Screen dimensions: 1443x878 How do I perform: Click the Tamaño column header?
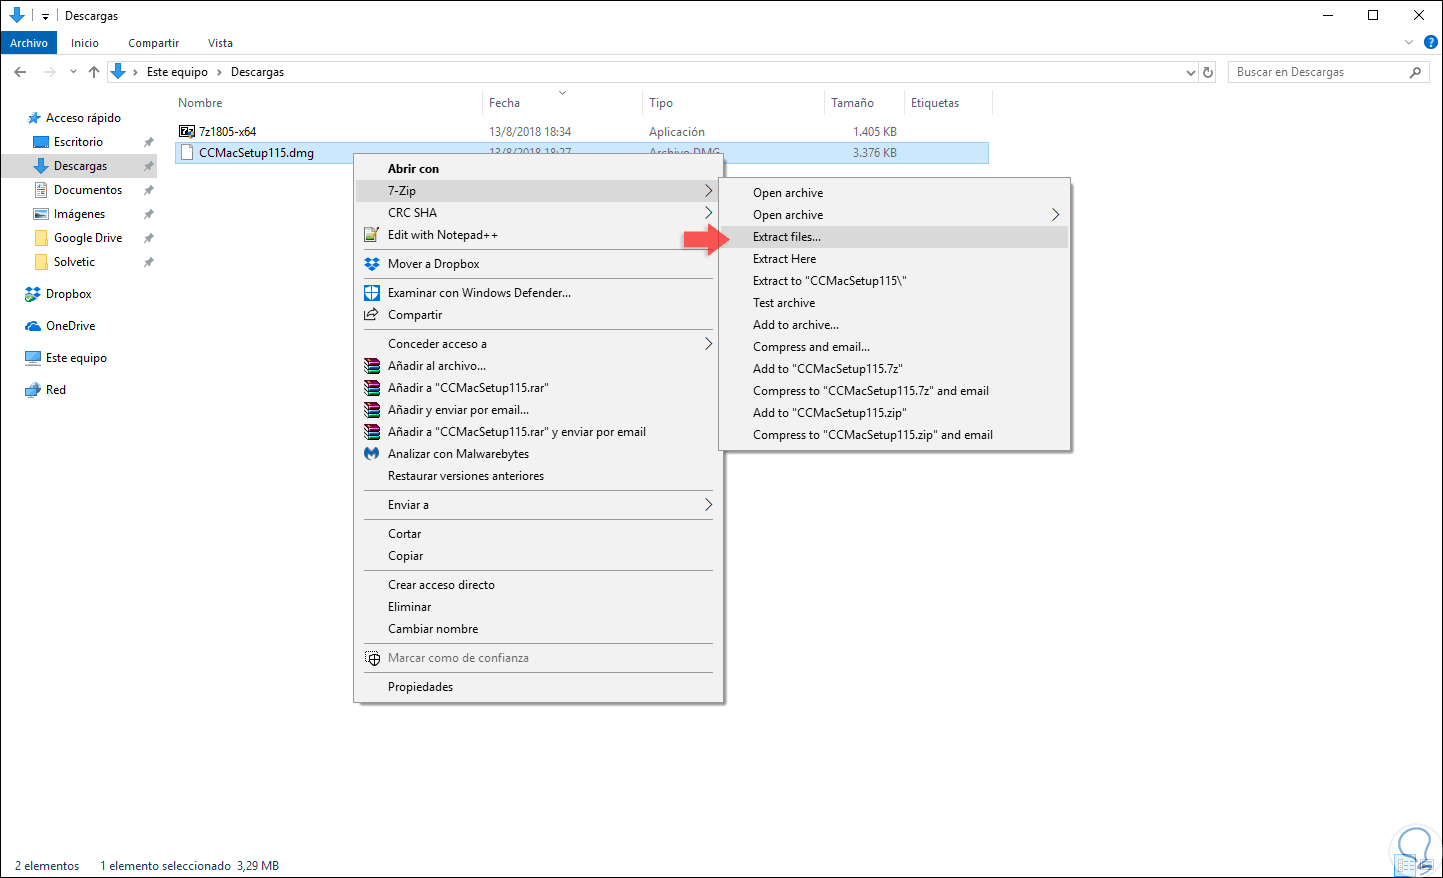(x=852, y=103)
